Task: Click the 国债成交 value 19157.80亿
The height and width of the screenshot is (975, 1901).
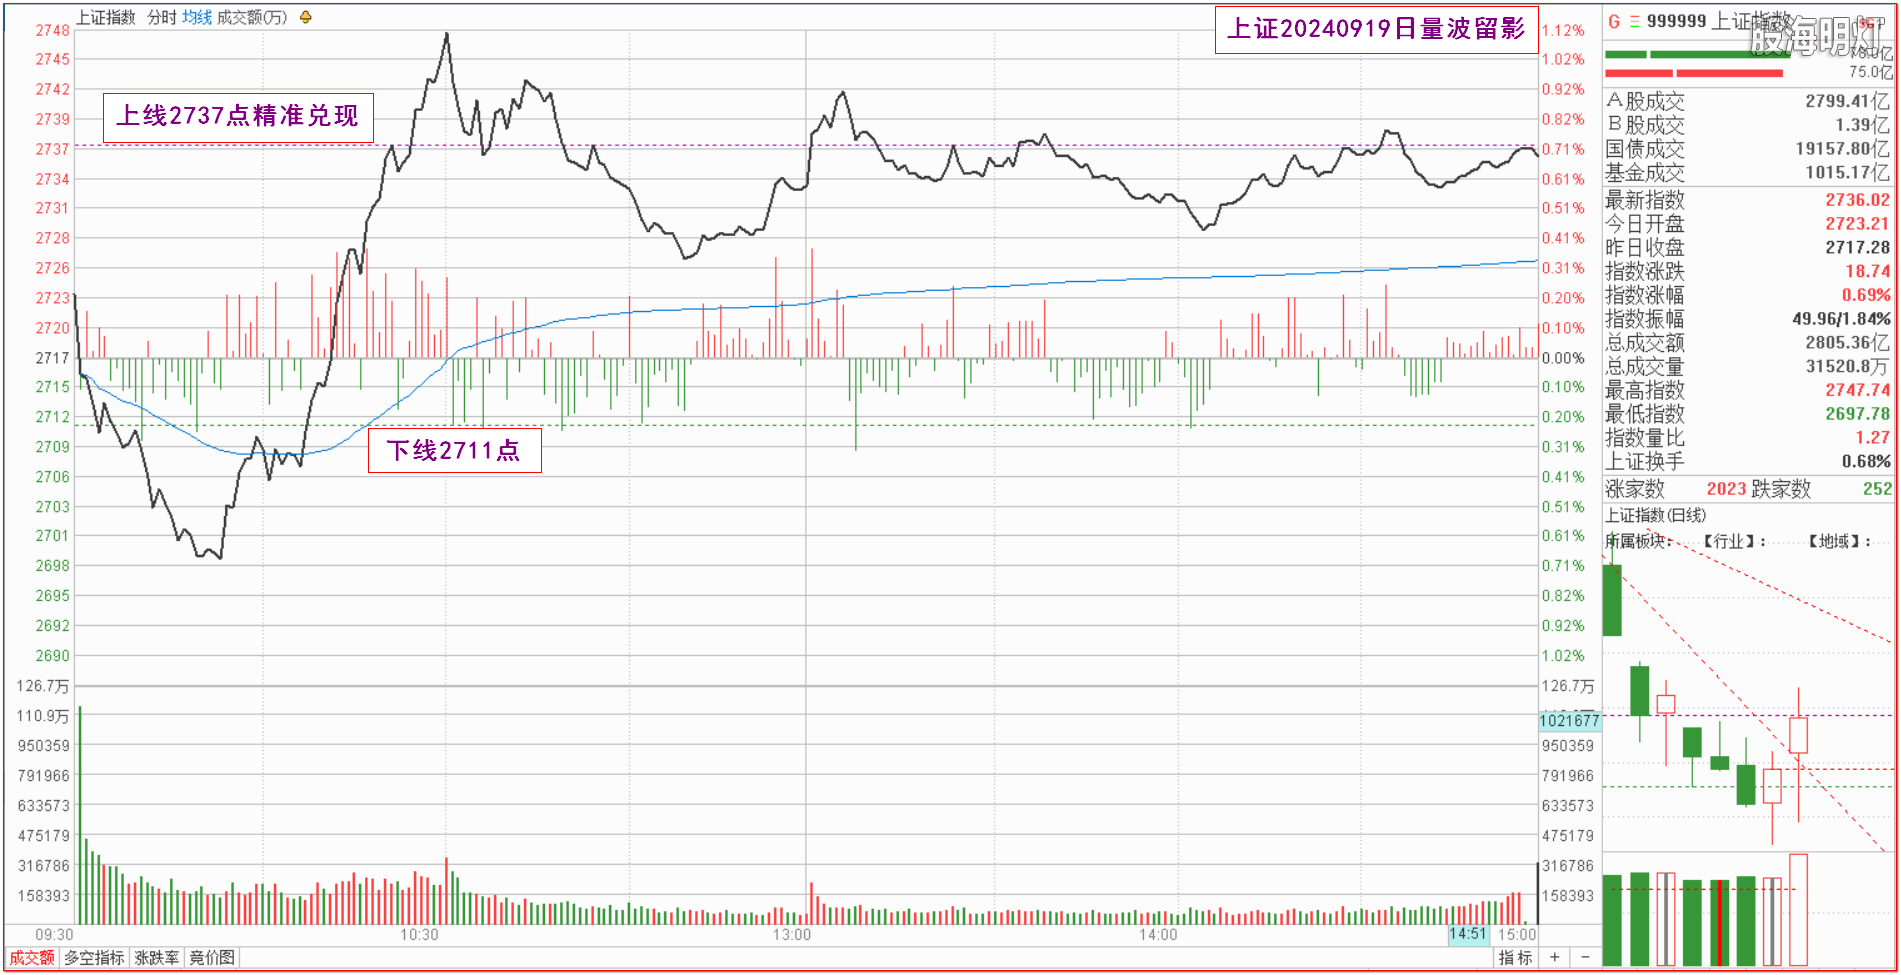Action: tap(1842, 149)
